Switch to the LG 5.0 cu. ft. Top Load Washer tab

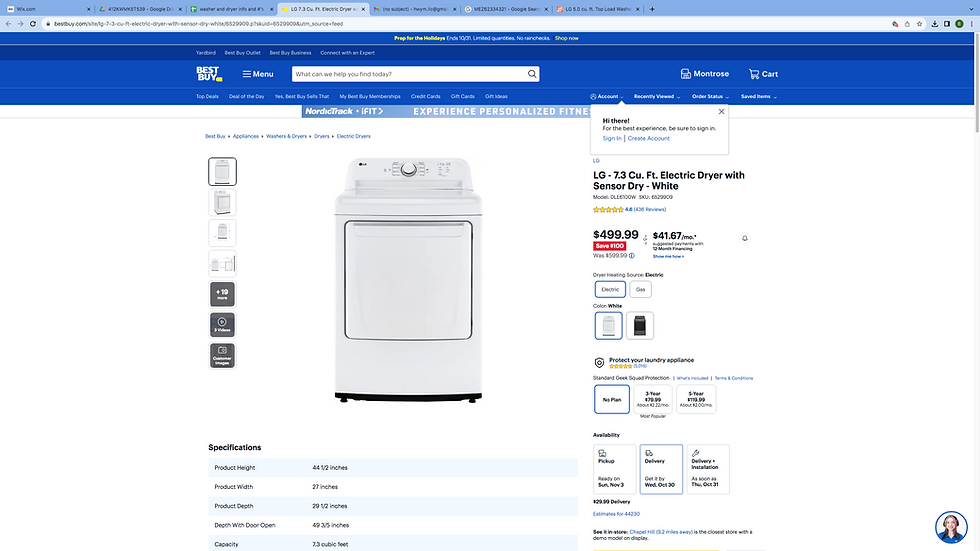[x=598, y=9]
